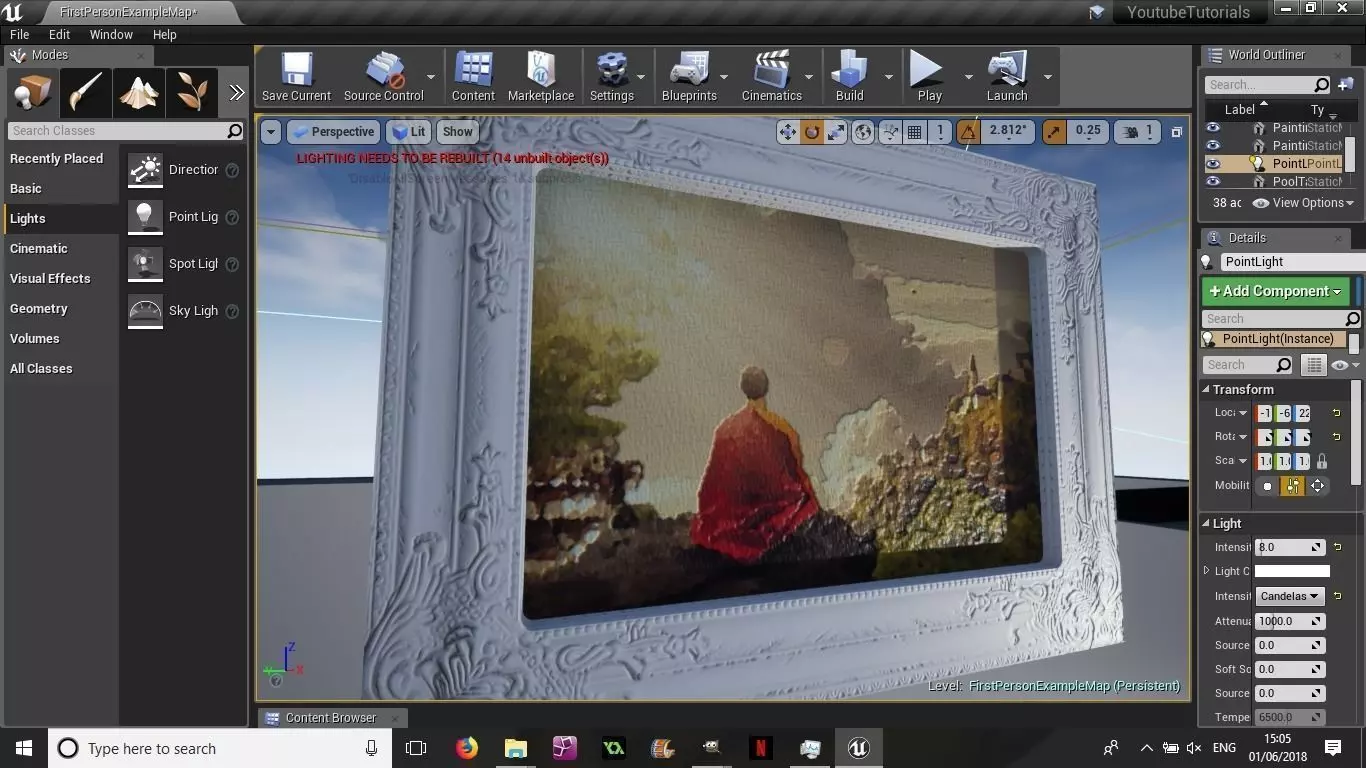
Task: Open the Intensity Units Candelas dropdown
Action: coord(1290,596)
